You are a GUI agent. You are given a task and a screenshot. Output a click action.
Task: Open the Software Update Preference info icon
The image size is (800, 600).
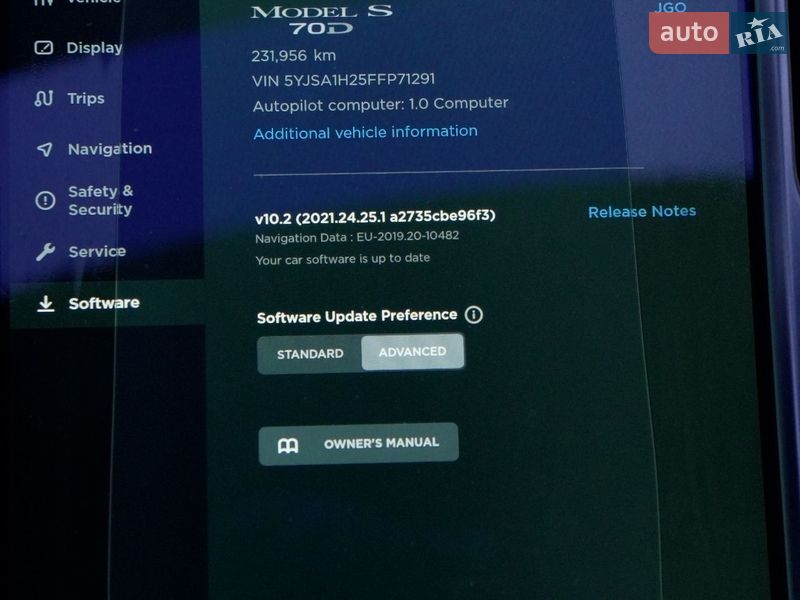coord(474,315)
